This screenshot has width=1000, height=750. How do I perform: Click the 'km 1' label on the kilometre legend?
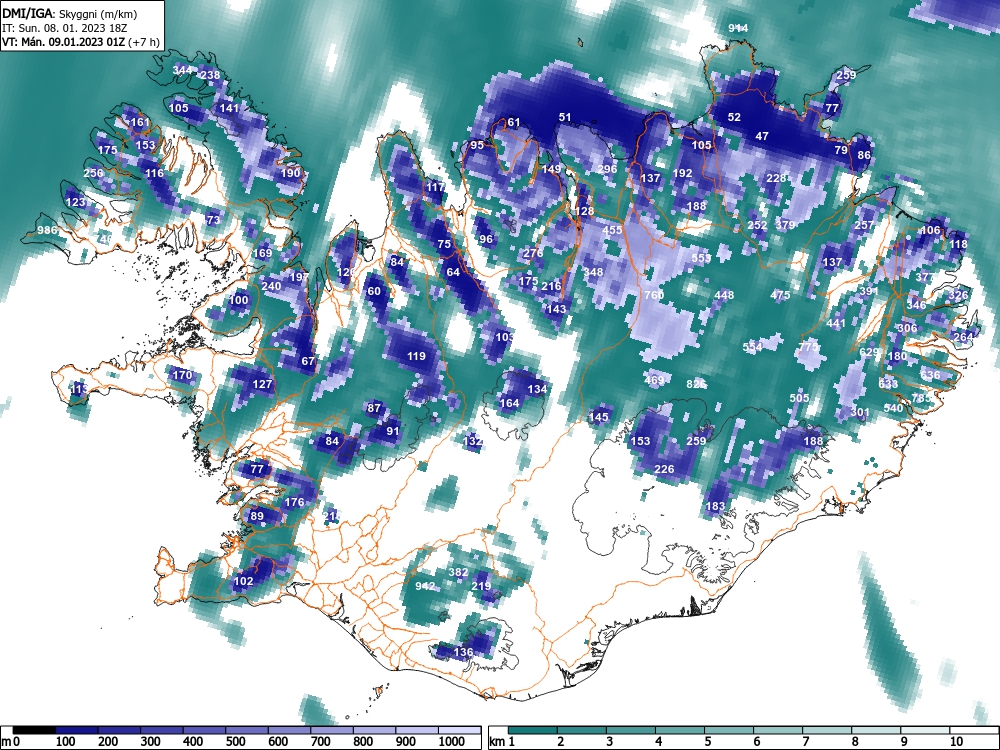coord(502,741)
